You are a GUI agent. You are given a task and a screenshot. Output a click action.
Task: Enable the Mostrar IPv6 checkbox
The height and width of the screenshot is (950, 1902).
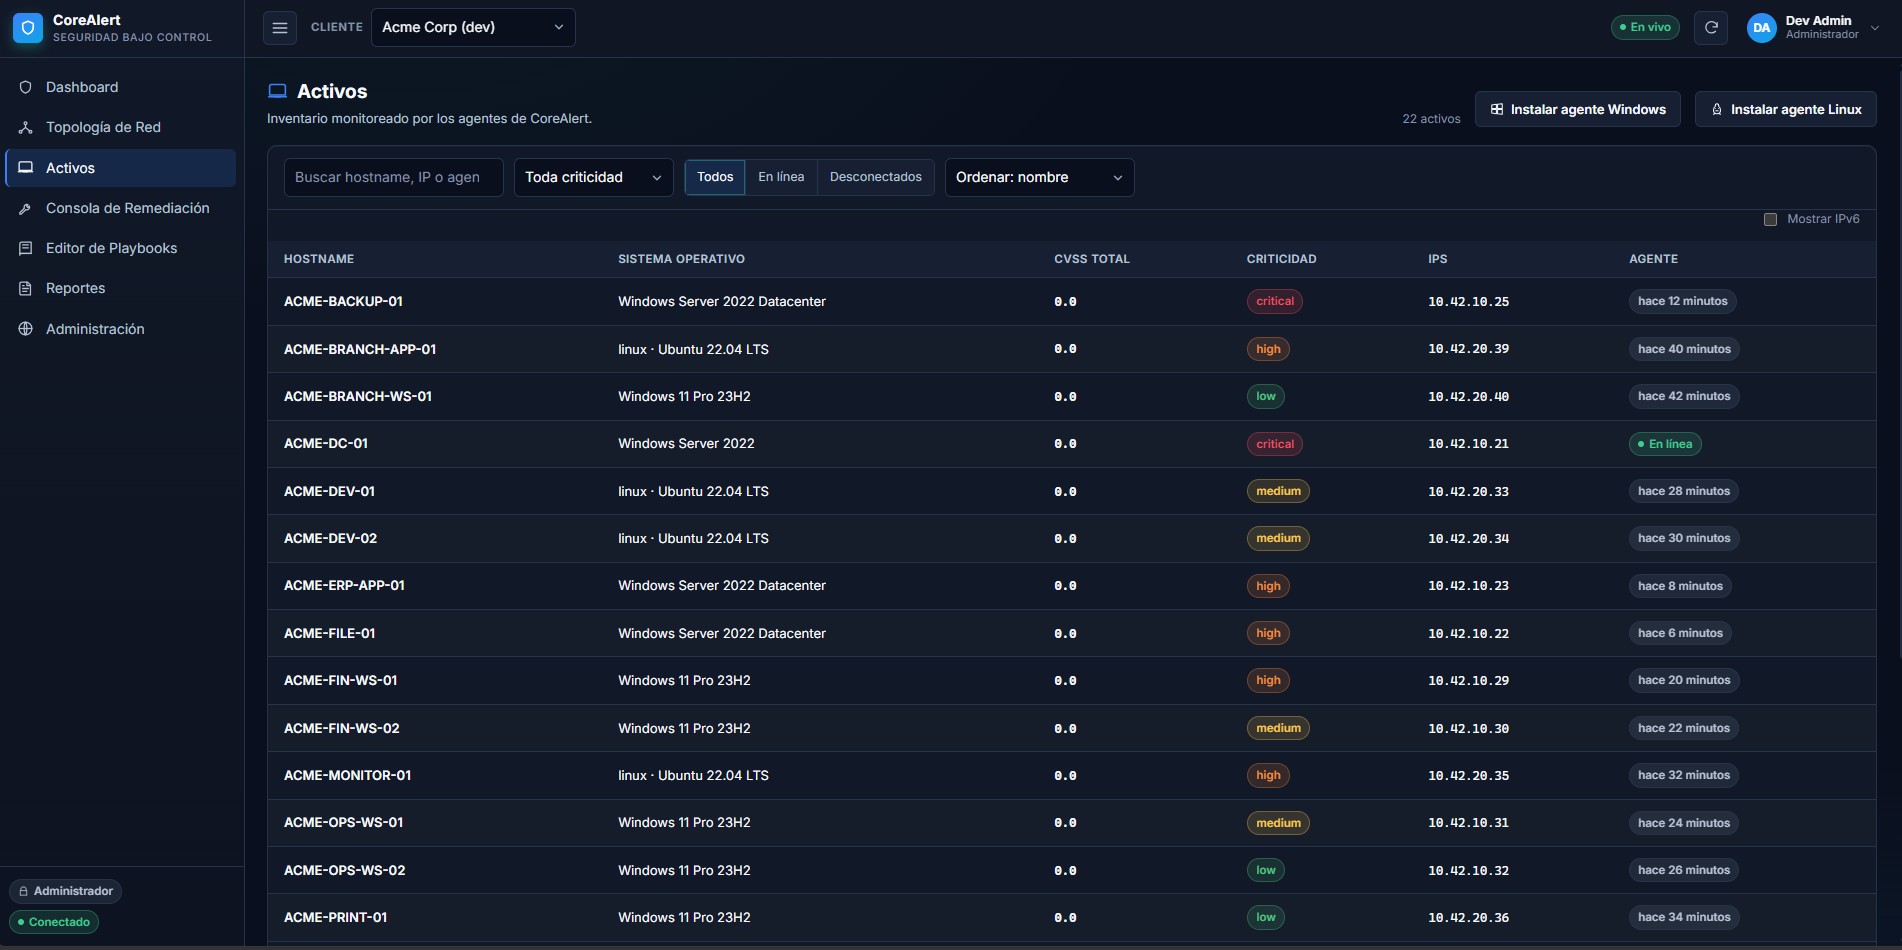click(1770, 219)
